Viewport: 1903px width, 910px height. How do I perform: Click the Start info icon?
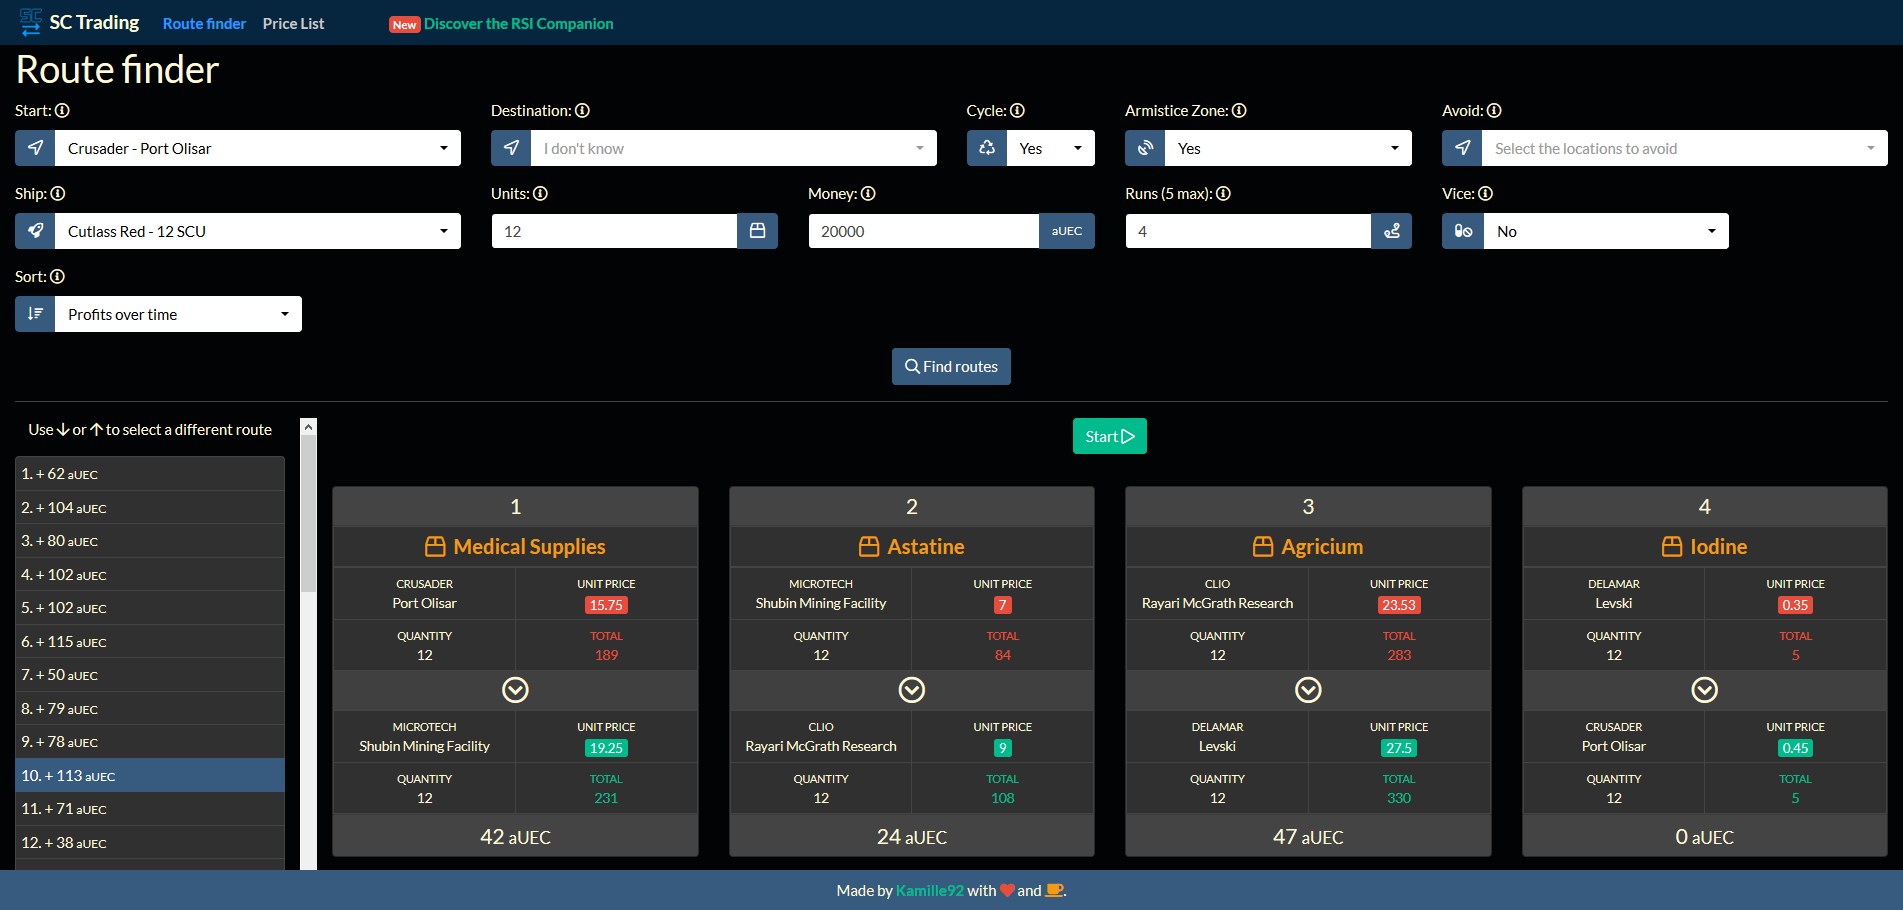pos(62,111)
